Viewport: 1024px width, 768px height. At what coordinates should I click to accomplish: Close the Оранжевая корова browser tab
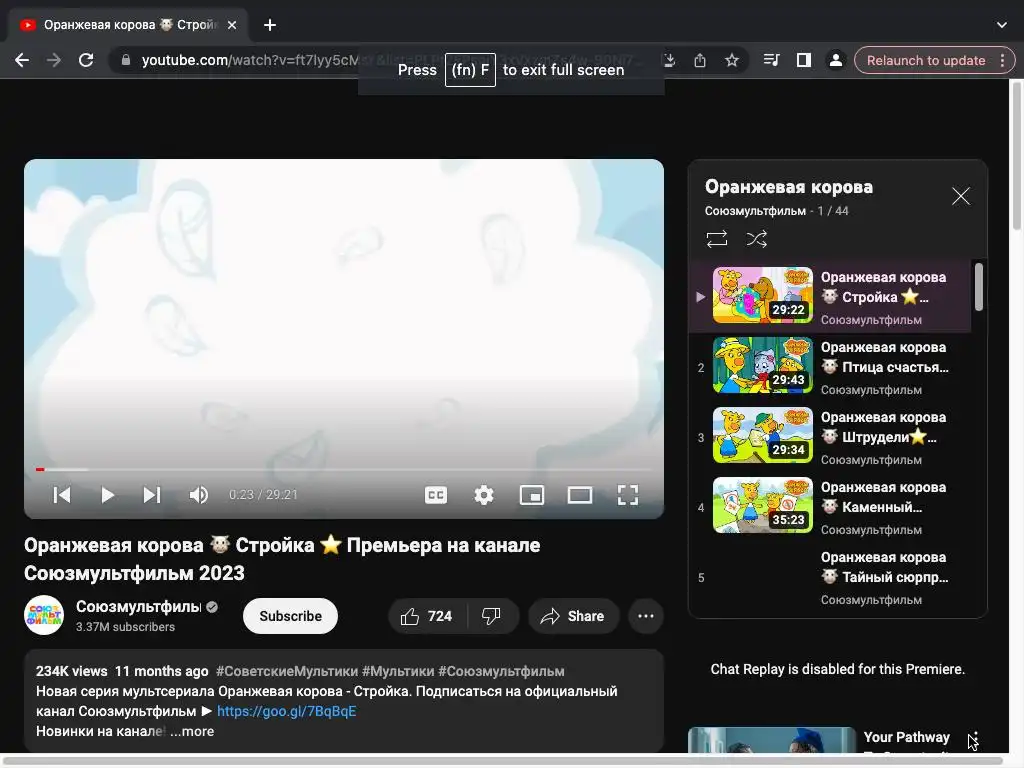pos(232,25)
